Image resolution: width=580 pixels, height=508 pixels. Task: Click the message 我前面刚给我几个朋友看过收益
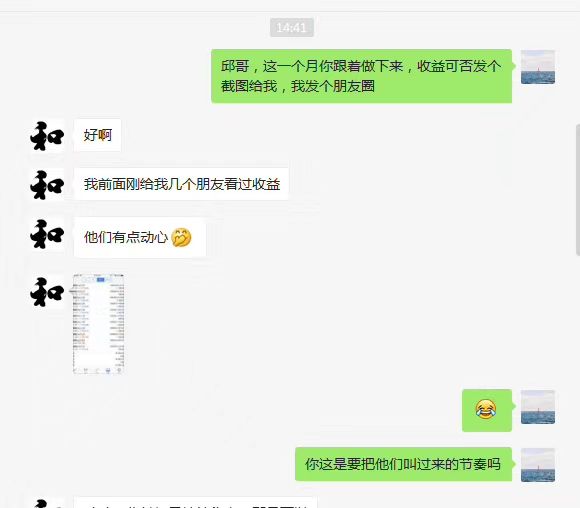181,184
